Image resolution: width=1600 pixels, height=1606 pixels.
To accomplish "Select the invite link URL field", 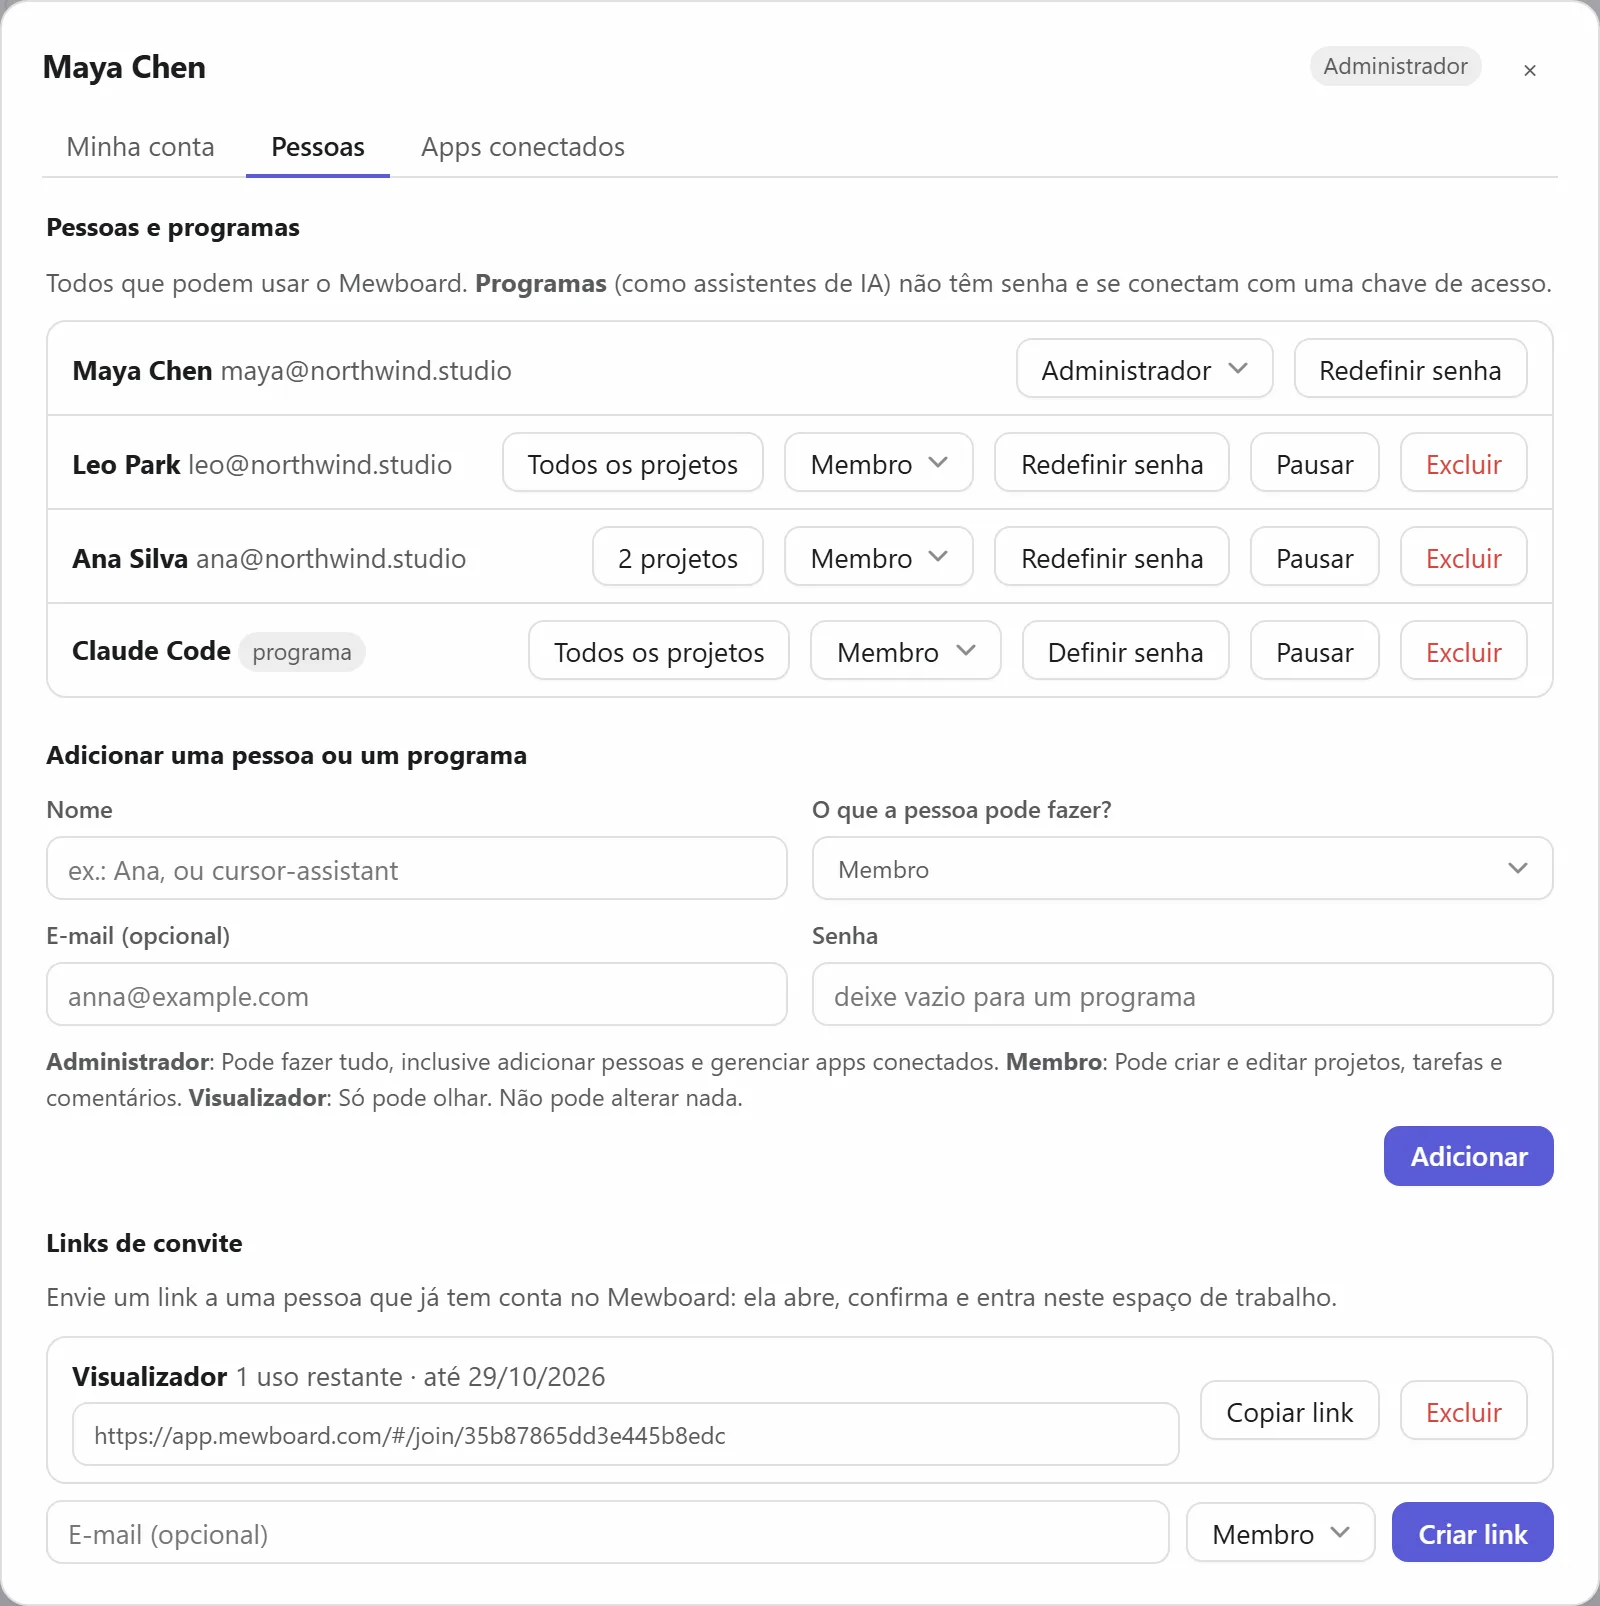I will coord(625,1434).
